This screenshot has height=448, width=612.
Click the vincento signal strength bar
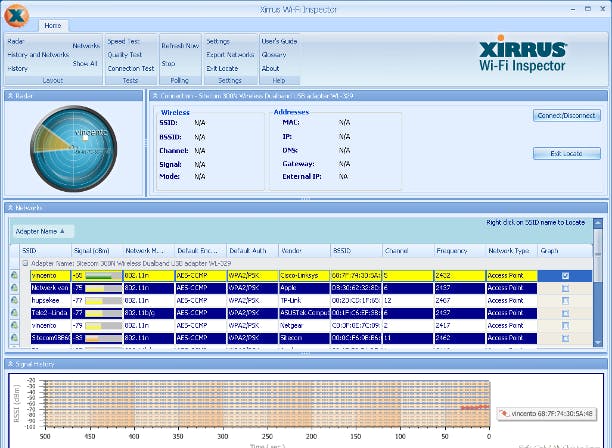tap(100, 275)
